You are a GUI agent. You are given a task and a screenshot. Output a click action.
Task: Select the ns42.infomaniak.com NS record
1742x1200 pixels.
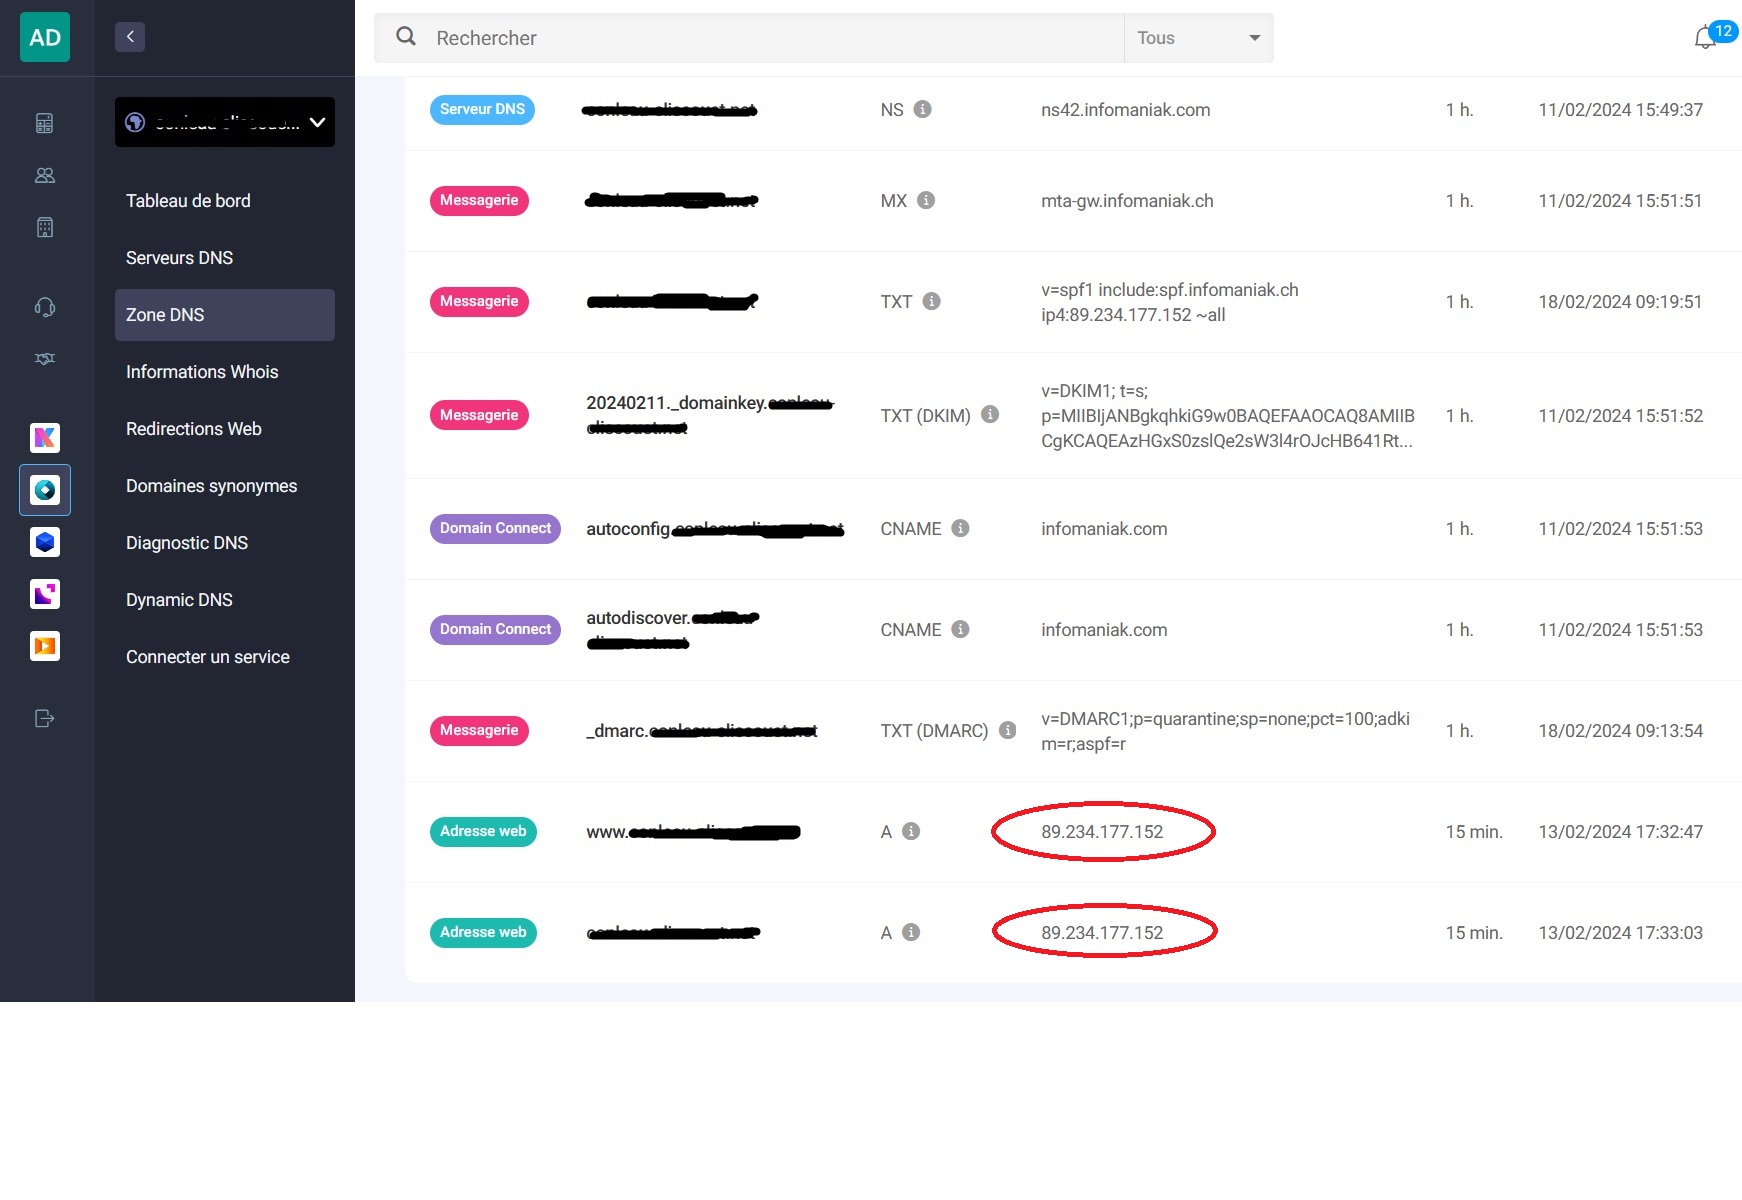coord(1125,110)
